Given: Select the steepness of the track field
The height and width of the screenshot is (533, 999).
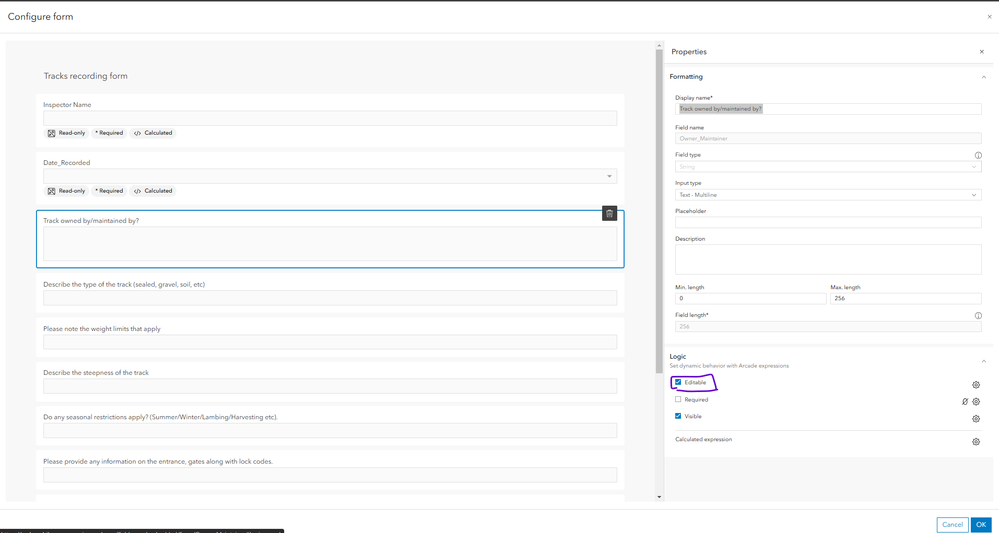Looking at the screenshot, I should click(x=330, y=386).
